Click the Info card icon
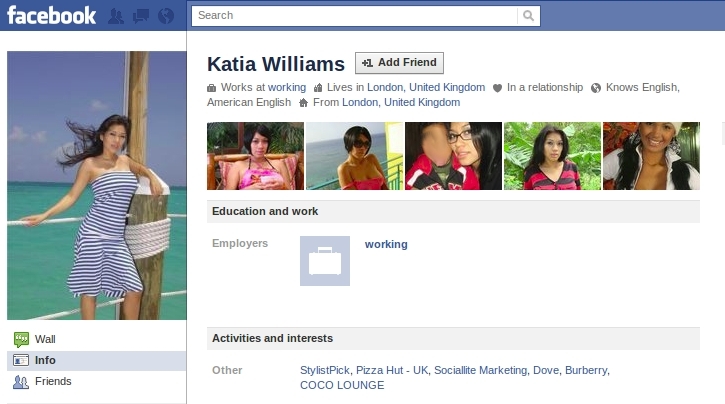This screenshot has width=725, height=404. pyautogui.click(x=21, y=360)
